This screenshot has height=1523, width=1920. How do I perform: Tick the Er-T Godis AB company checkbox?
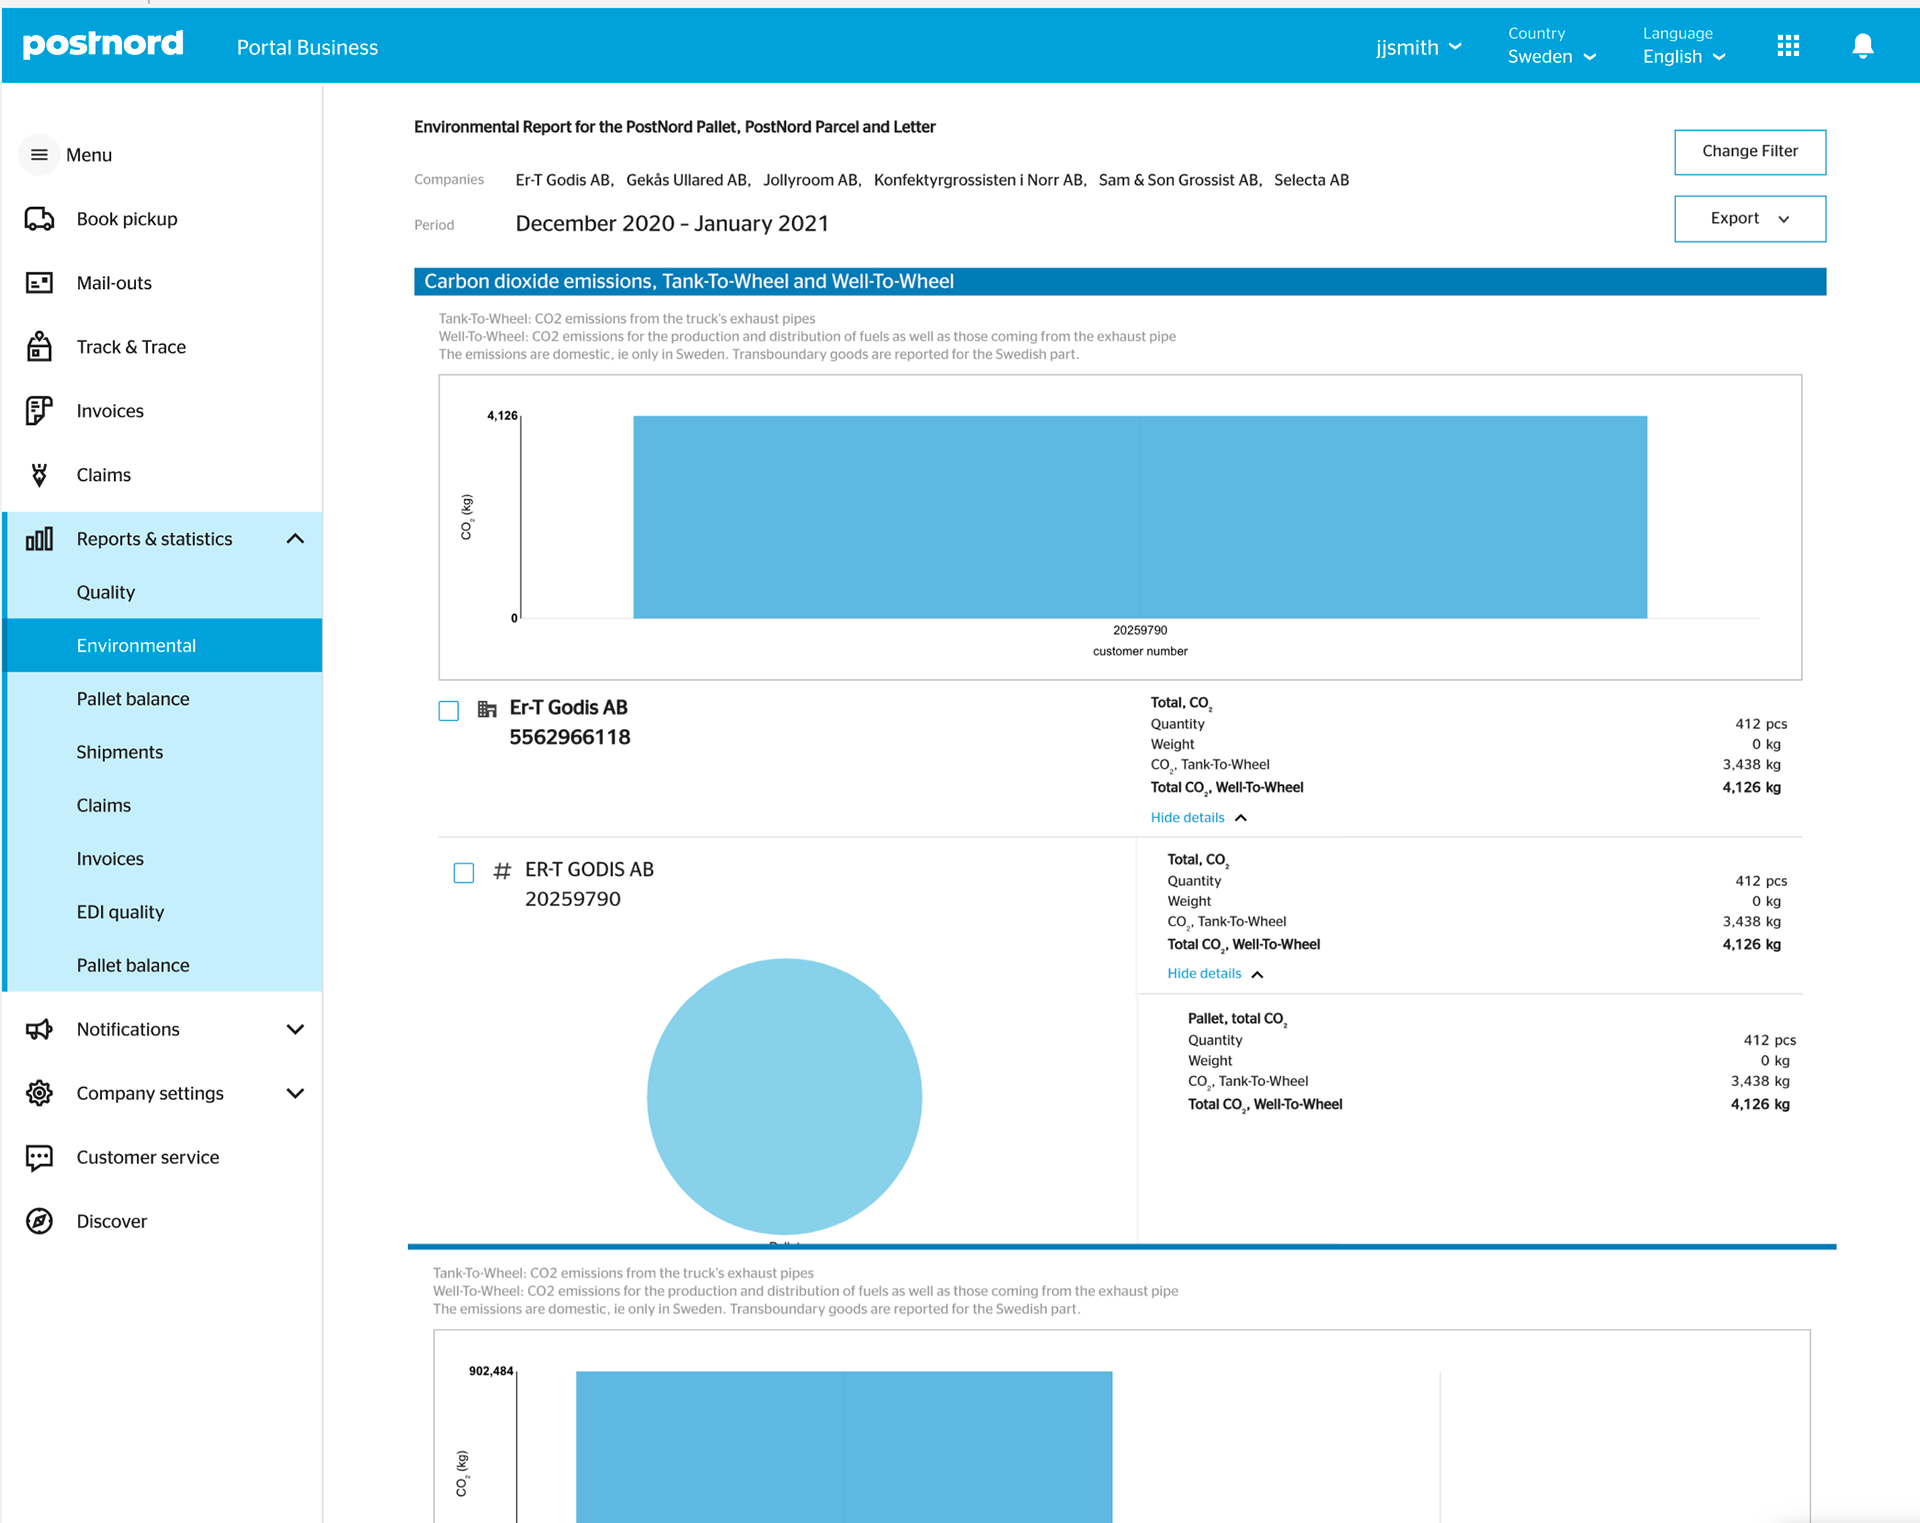point(449,711)
